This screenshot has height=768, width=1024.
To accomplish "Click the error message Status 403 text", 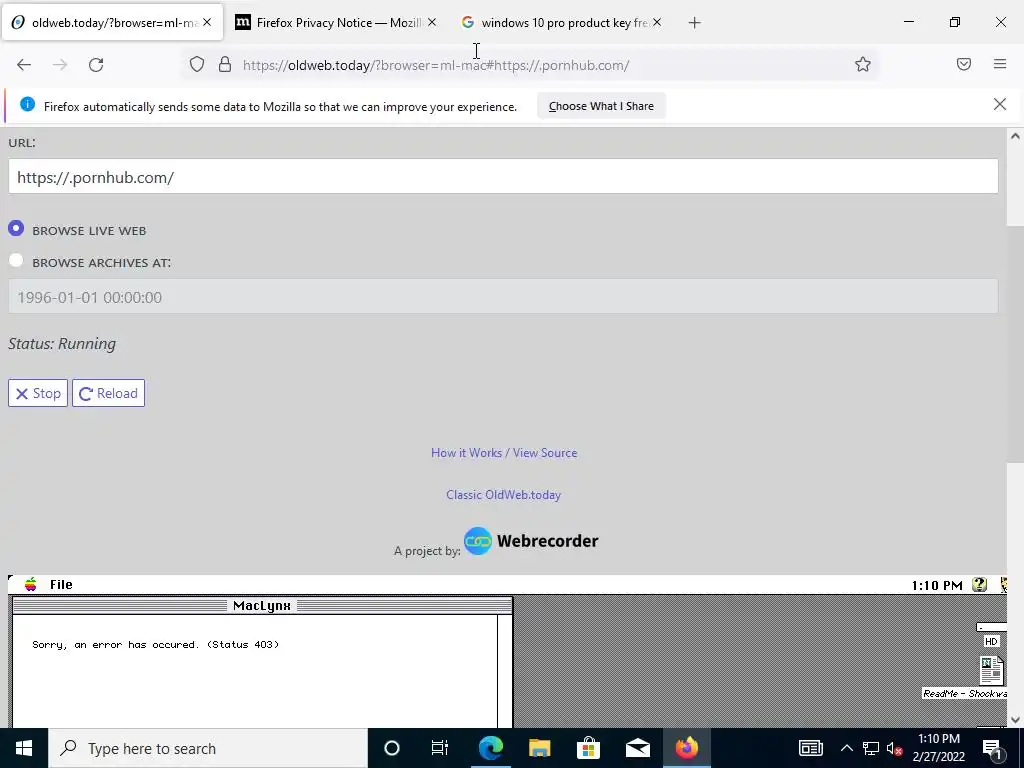I will (155, 645).
